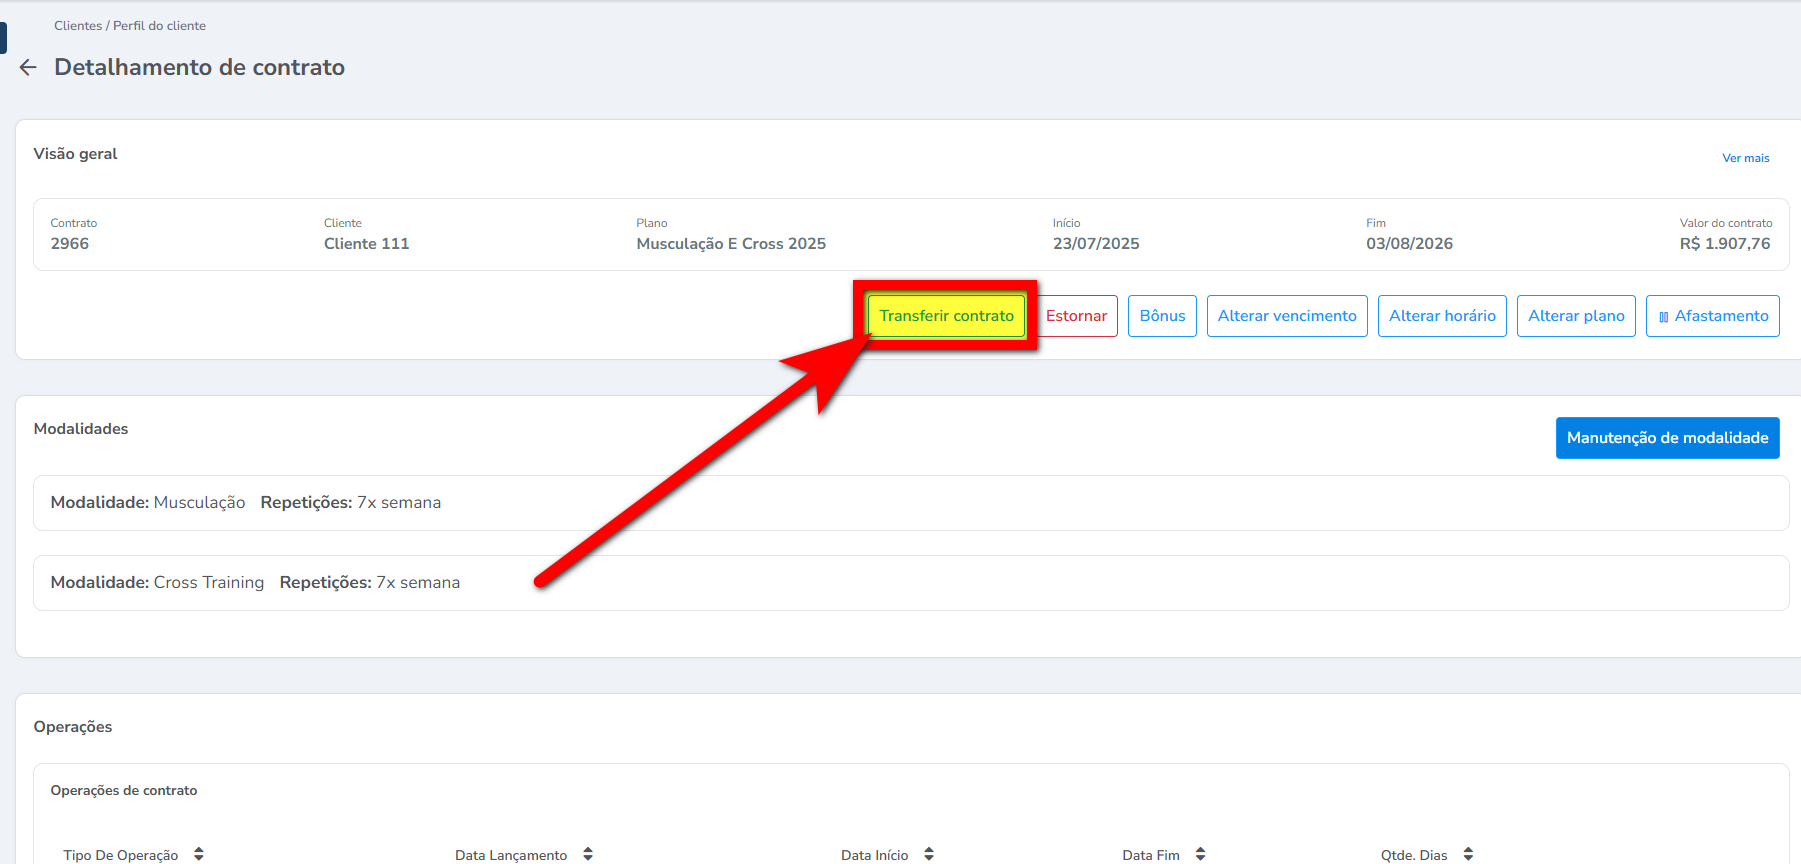Open Perfil do cliente breadcrumb
This screenshot has width=1801, height=864.
(x=159, y=26)
